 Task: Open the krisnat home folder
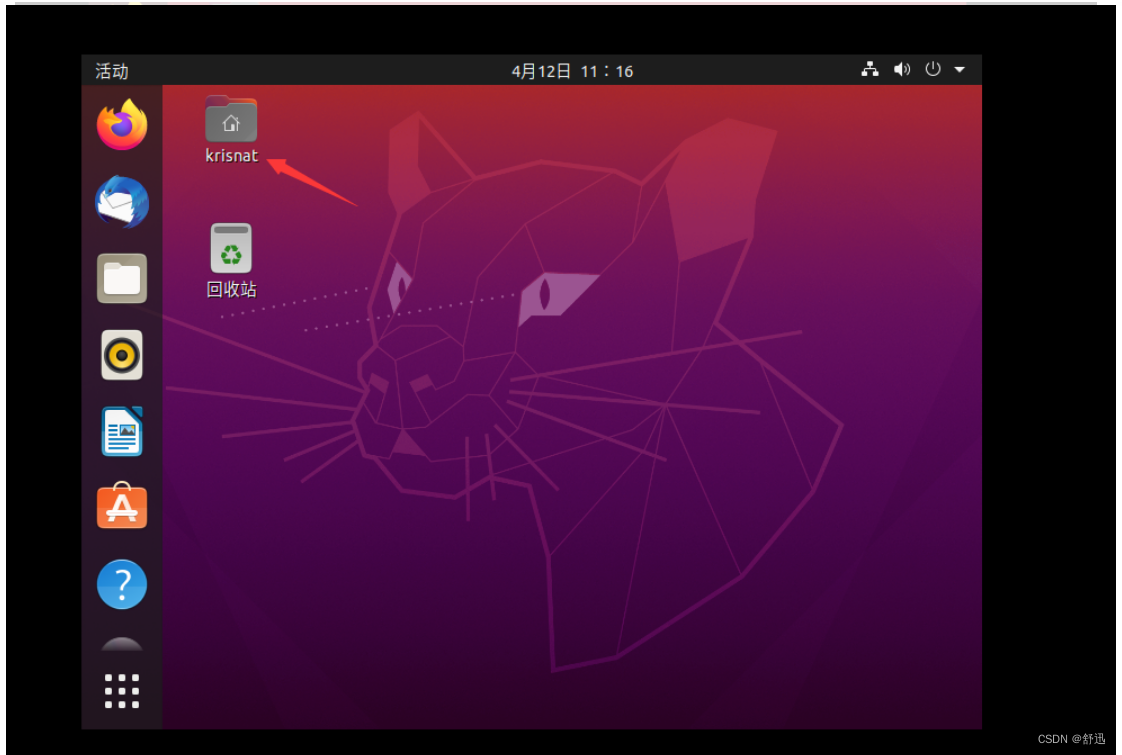click(231, 121)
